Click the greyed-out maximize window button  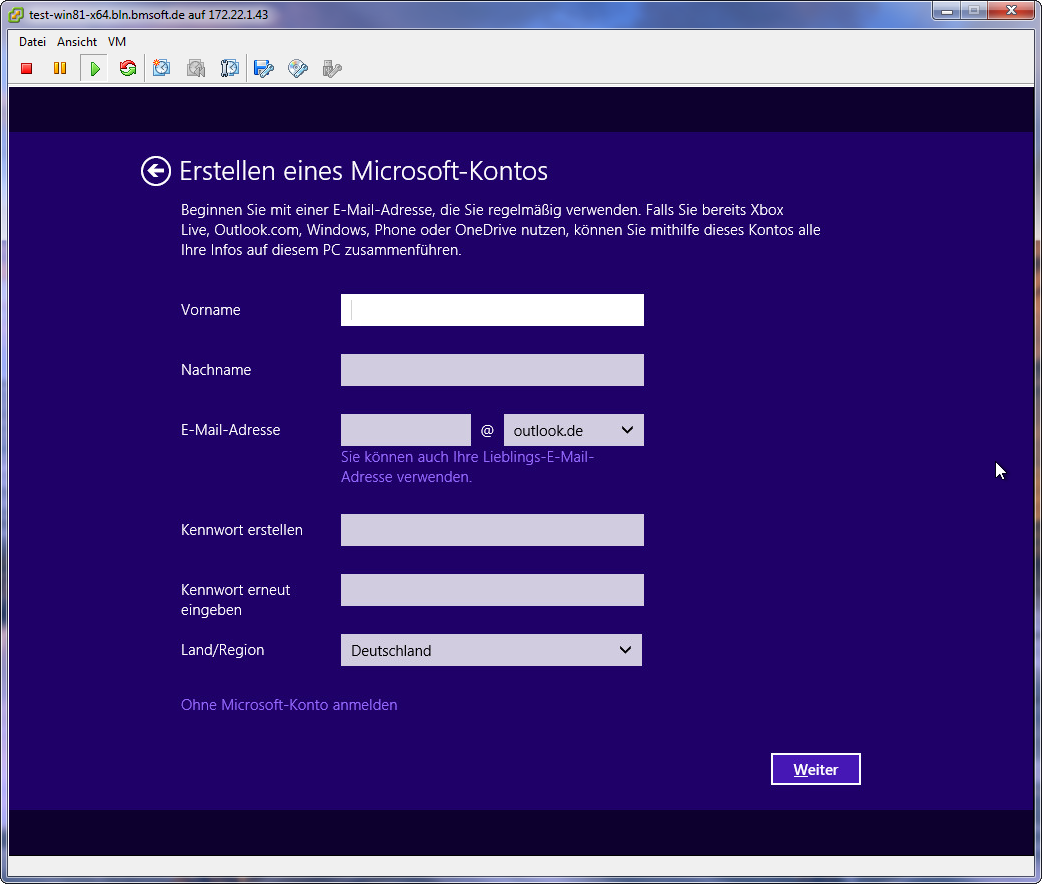pyautogui.click(x=974, y=11)
